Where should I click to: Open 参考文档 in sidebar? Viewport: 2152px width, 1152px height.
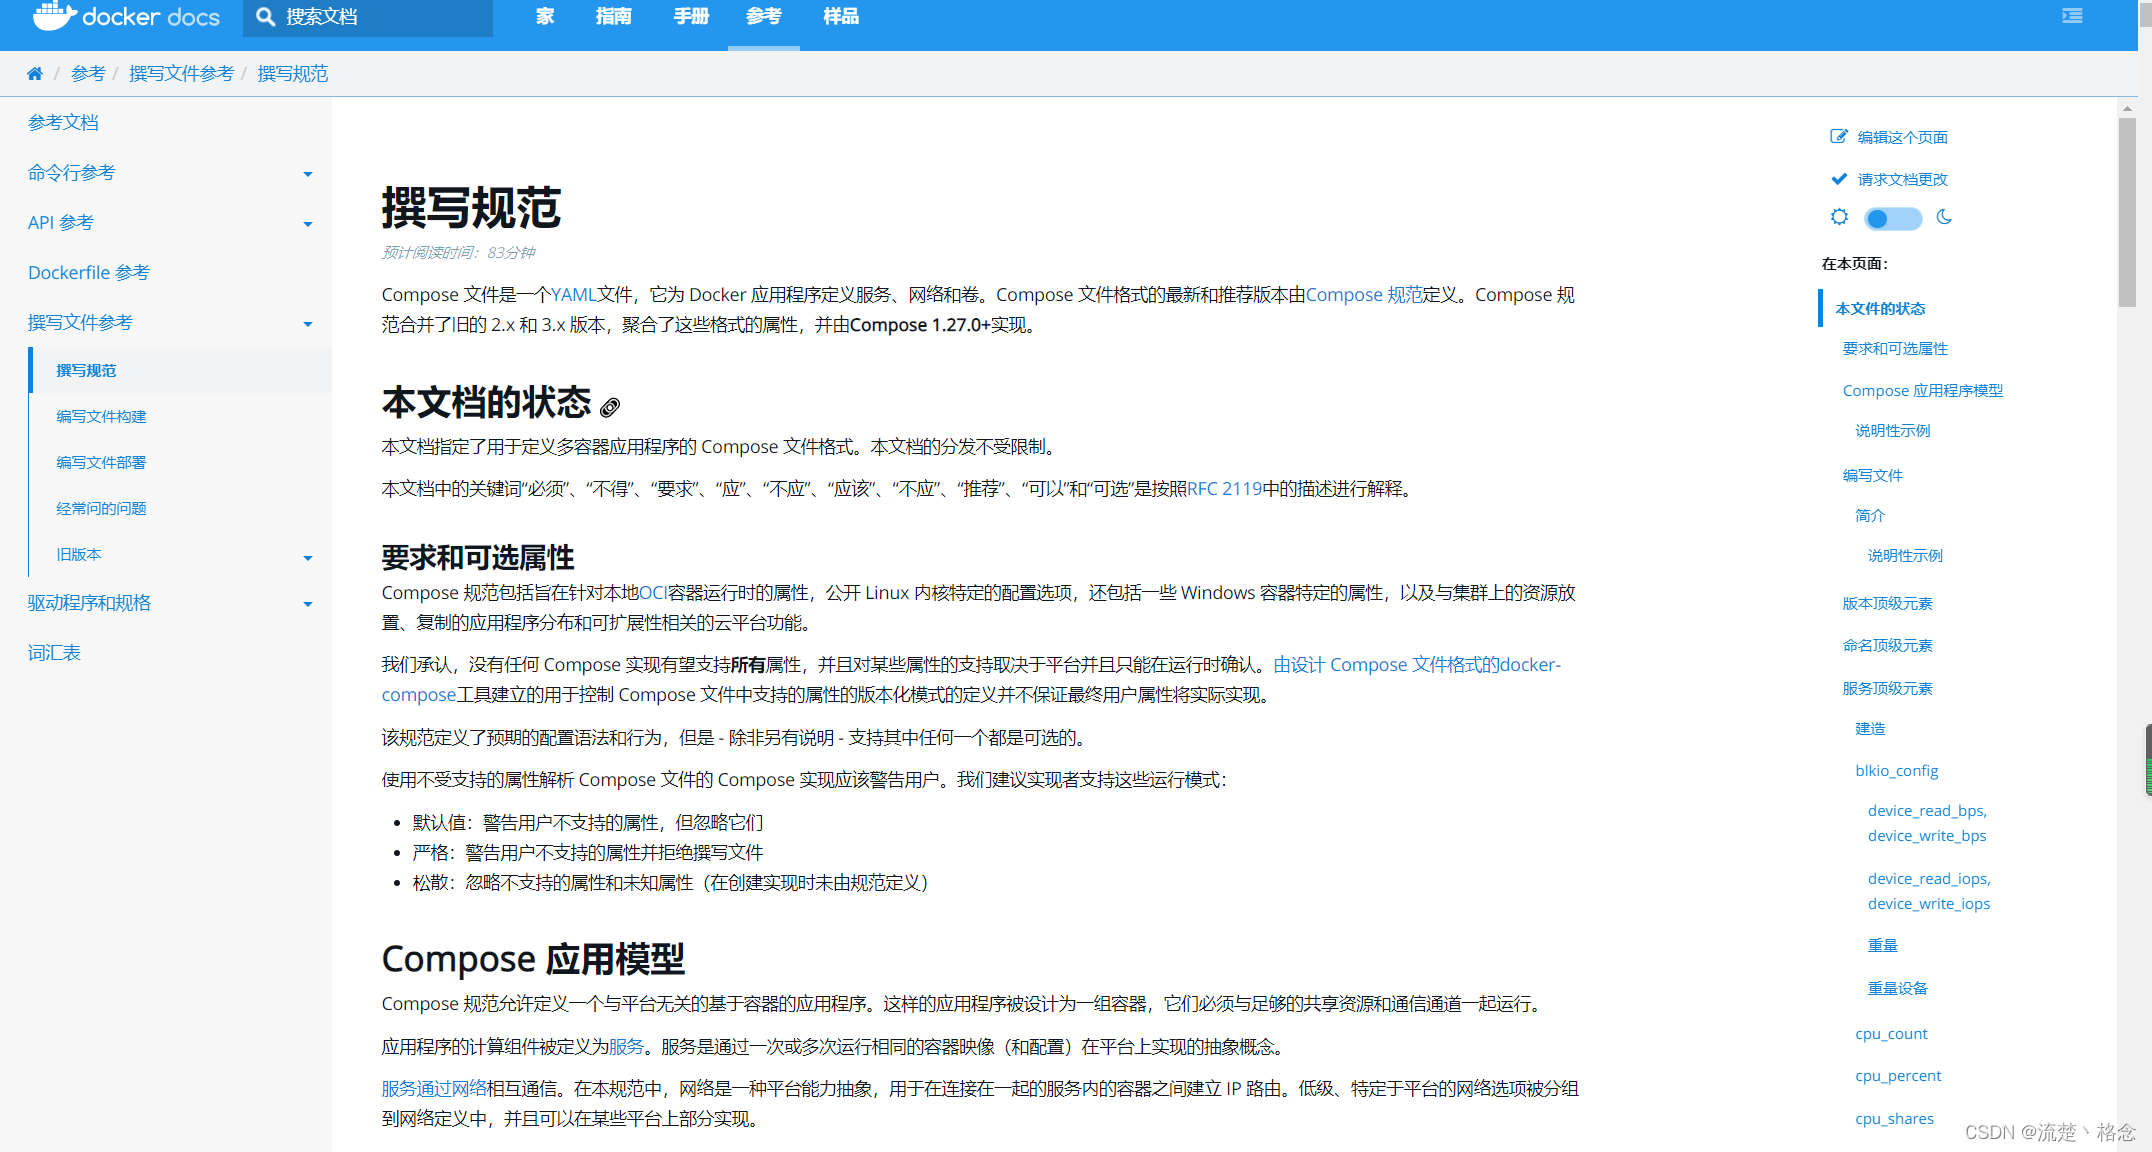click(63, 122)
